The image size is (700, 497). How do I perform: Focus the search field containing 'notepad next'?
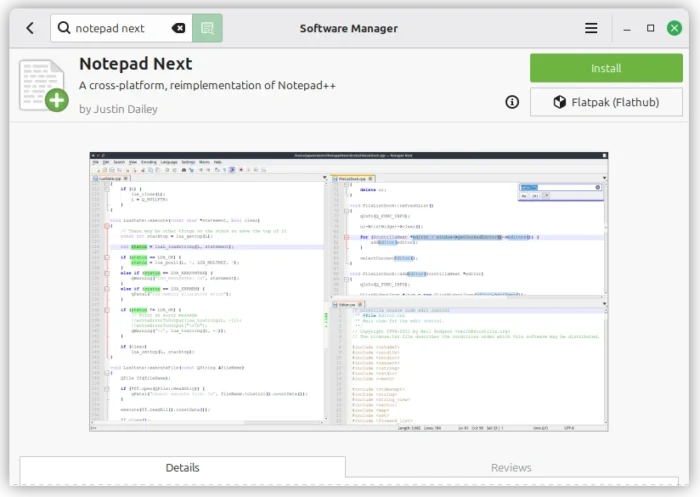[x=115, y=28]
